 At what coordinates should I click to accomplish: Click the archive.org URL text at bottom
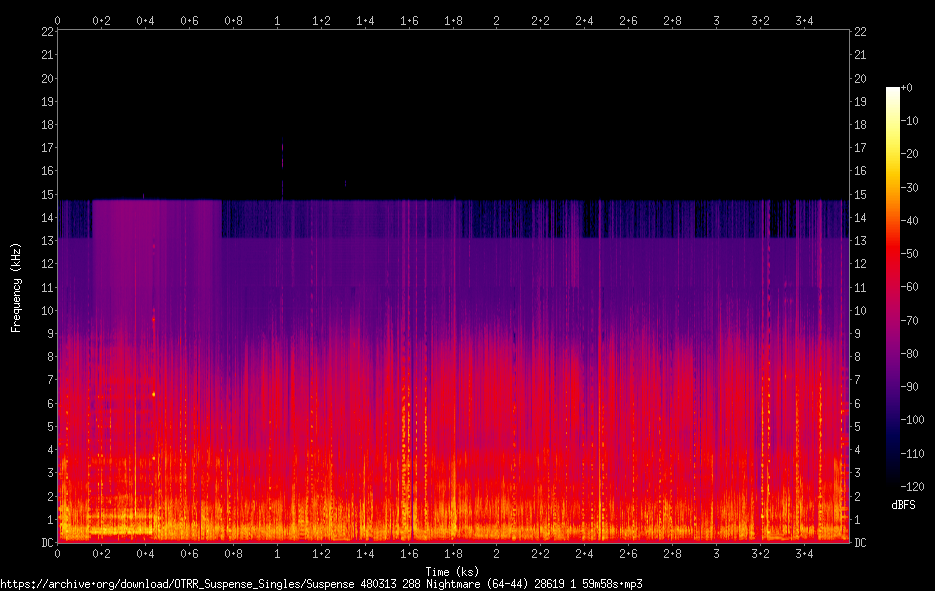coord(321,584)
